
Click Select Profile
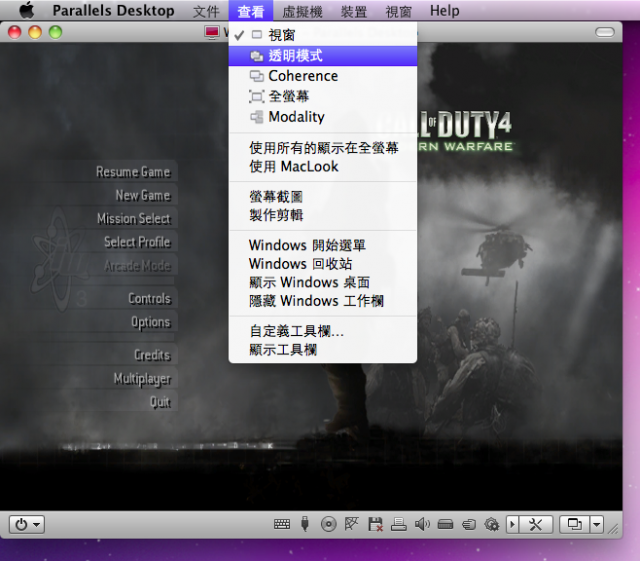coord(137,242)
